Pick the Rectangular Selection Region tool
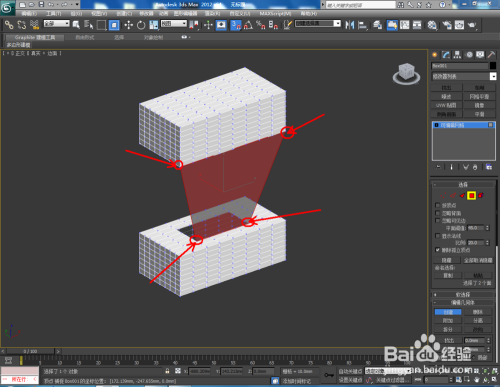500x387 pixels. [101, 25]
